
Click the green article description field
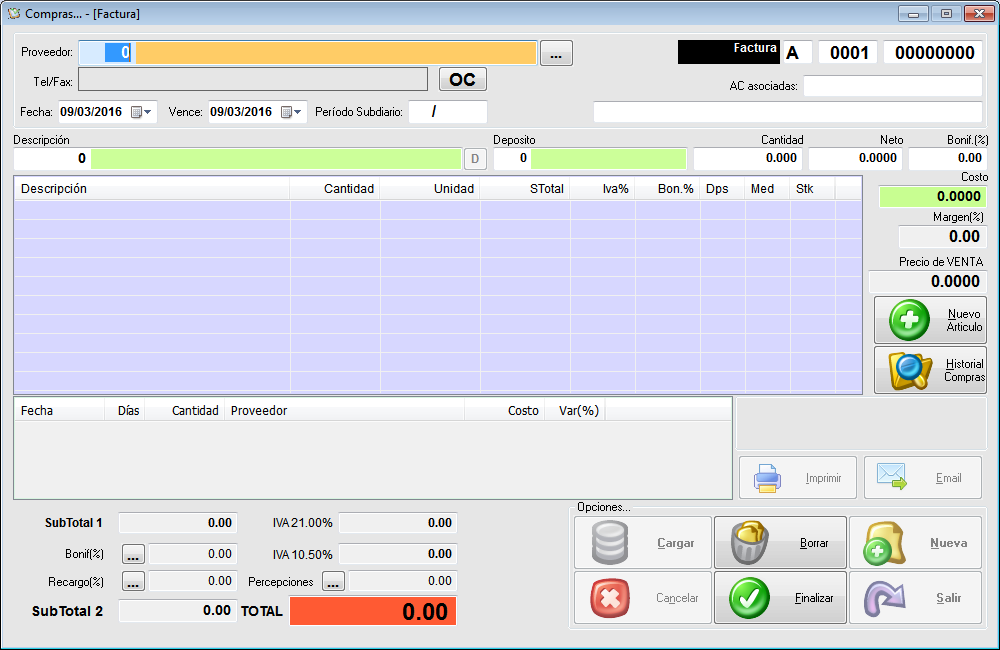tap(276, 158)
